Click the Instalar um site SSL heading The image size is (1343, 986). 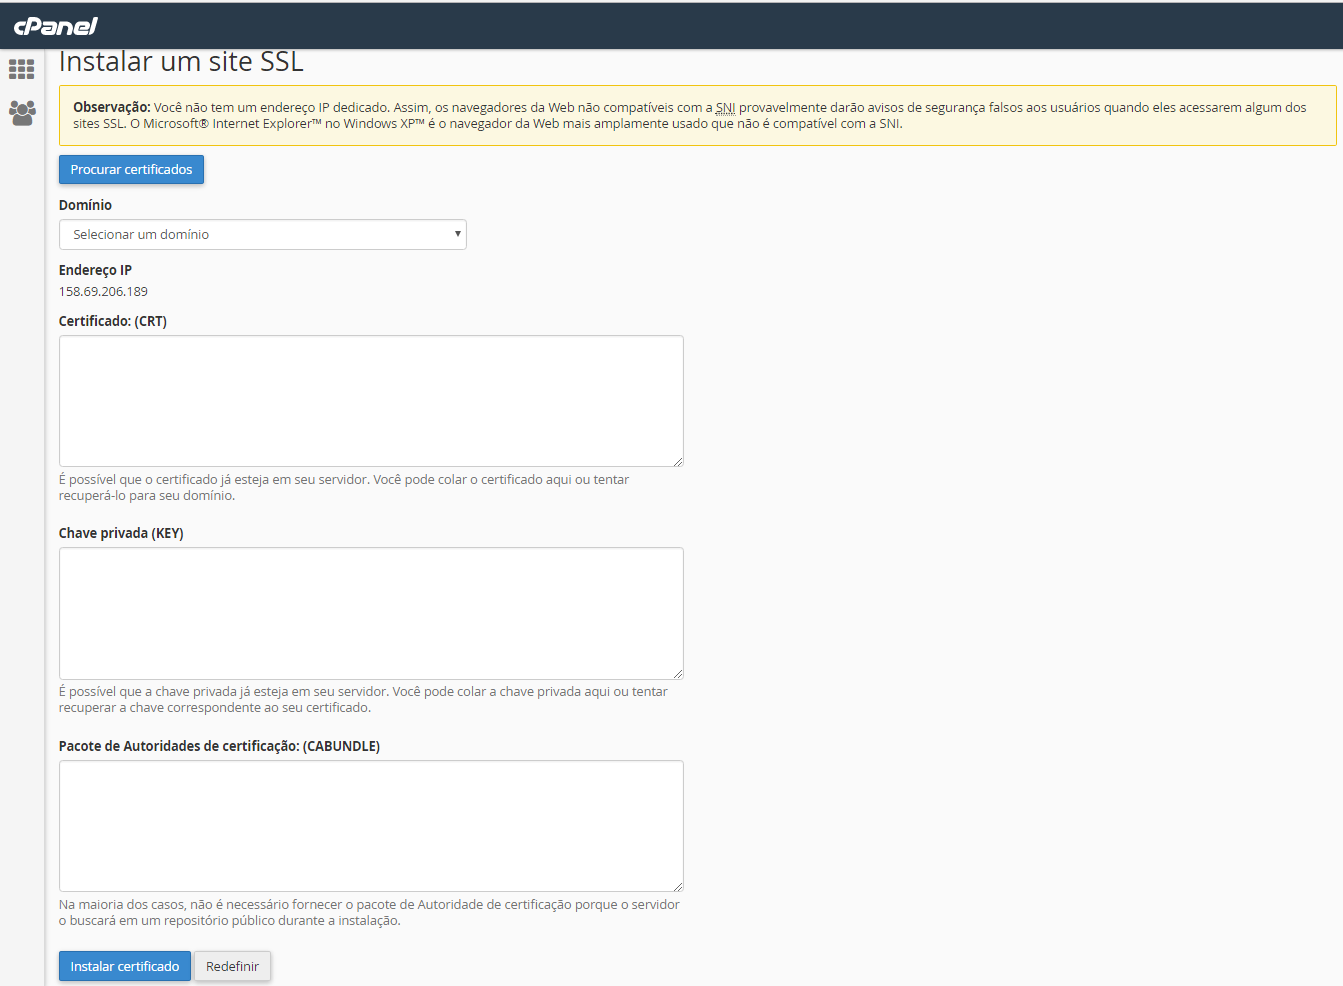coord(181,62)
